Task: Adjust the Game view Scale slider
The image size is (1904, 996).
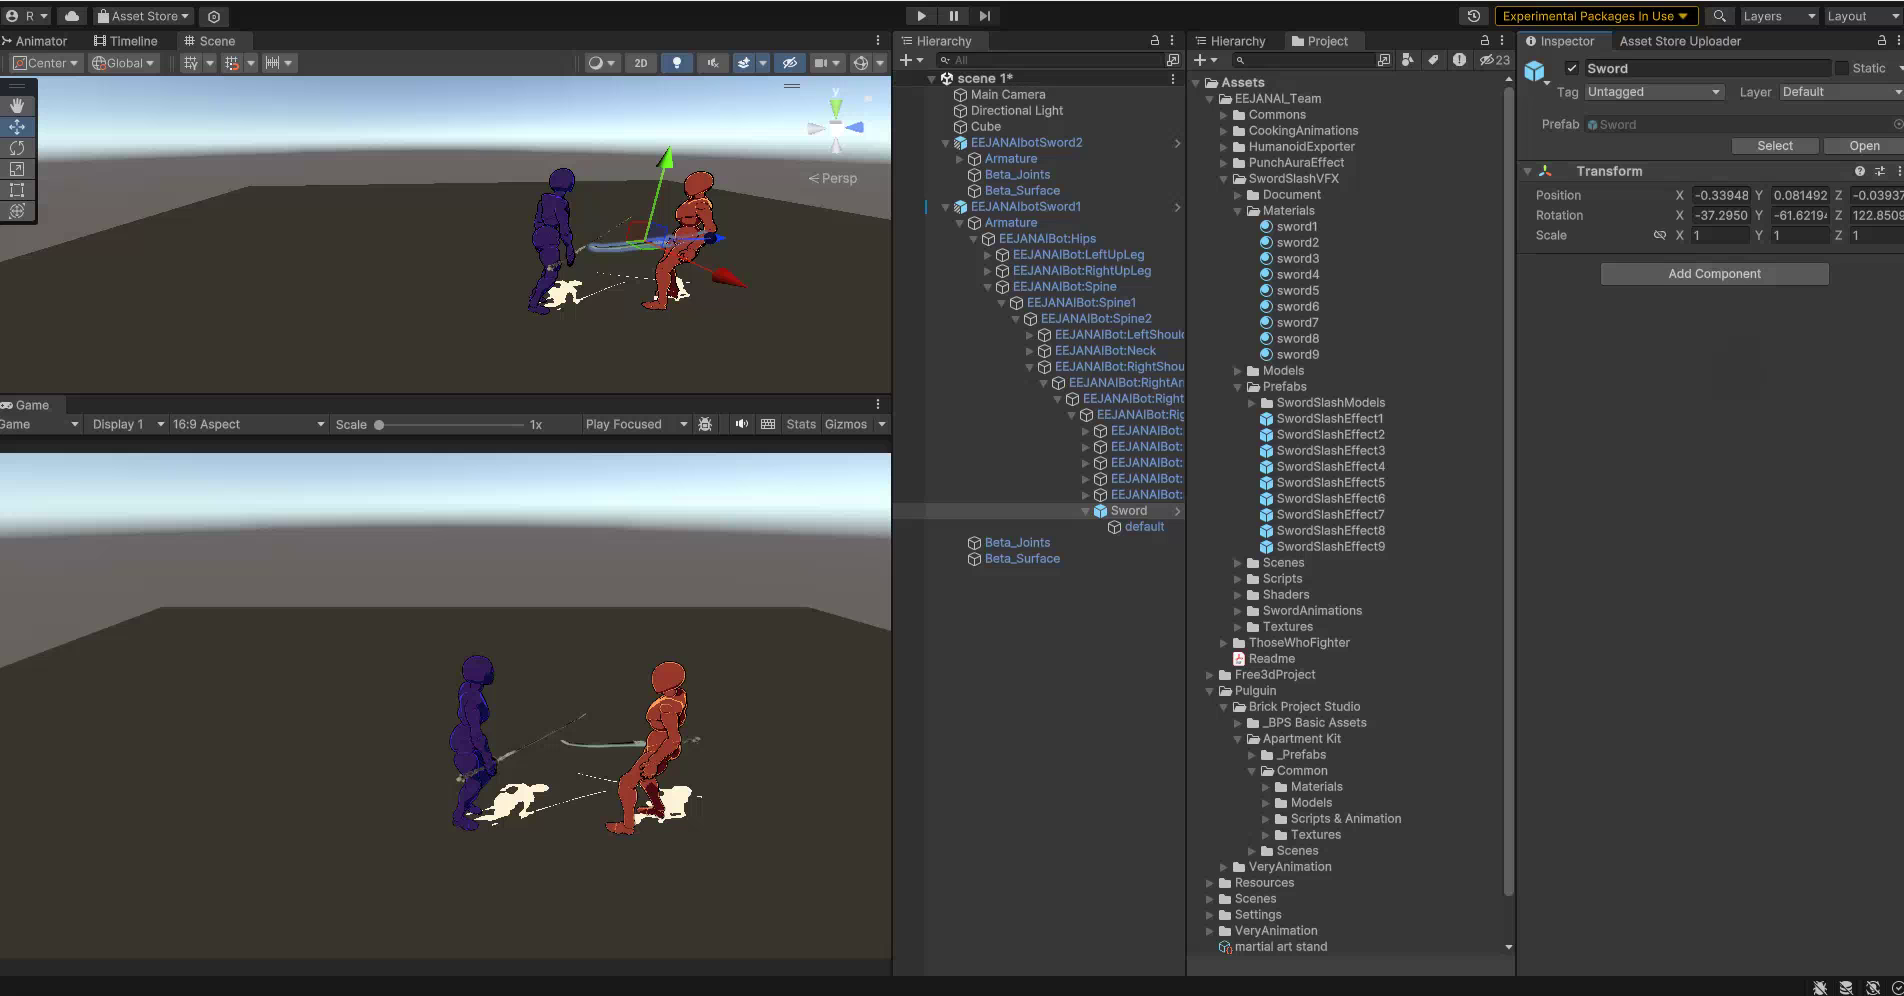Action: pyautogui.click(x=450, y=425)
